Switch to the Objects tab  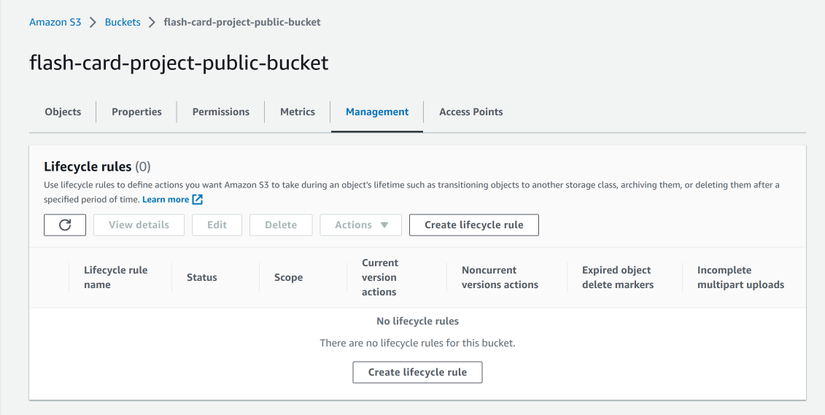click(63, 112)
